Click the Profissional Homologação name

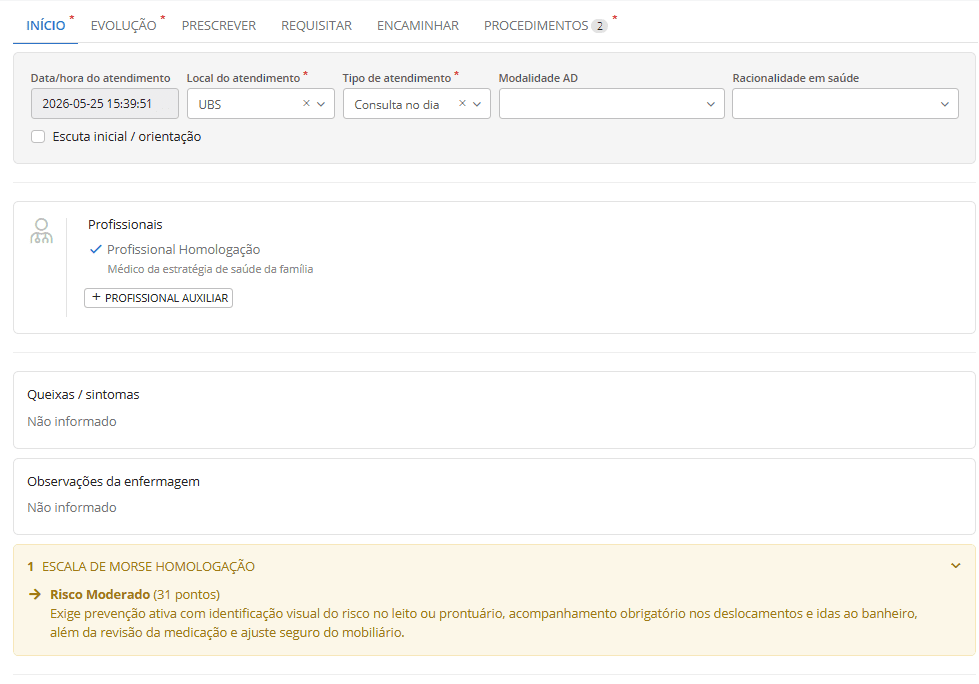pos(184,250)
